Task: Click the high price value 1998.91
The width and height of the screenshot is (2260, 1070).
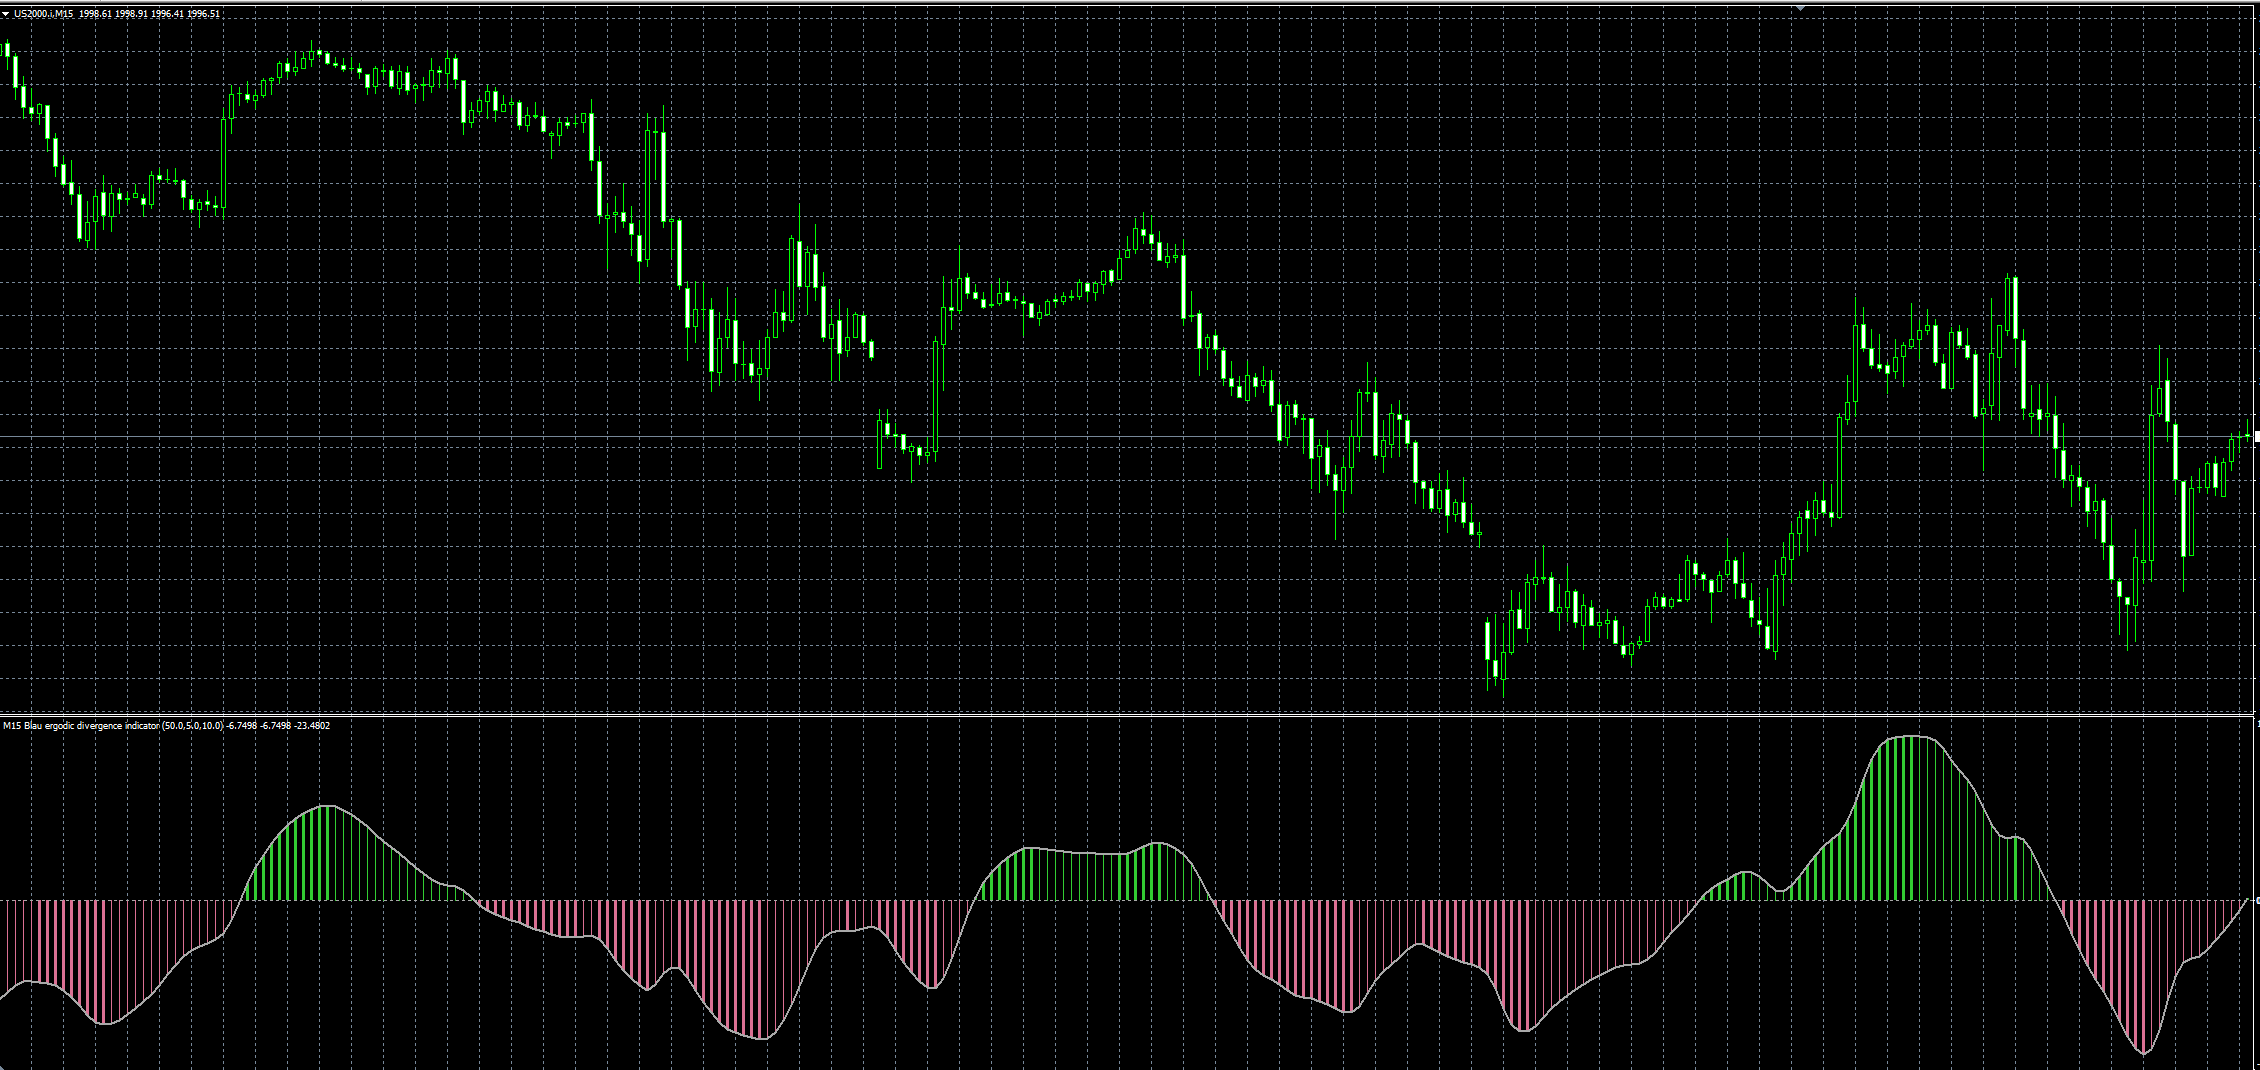Action: [x=131, y=14]
